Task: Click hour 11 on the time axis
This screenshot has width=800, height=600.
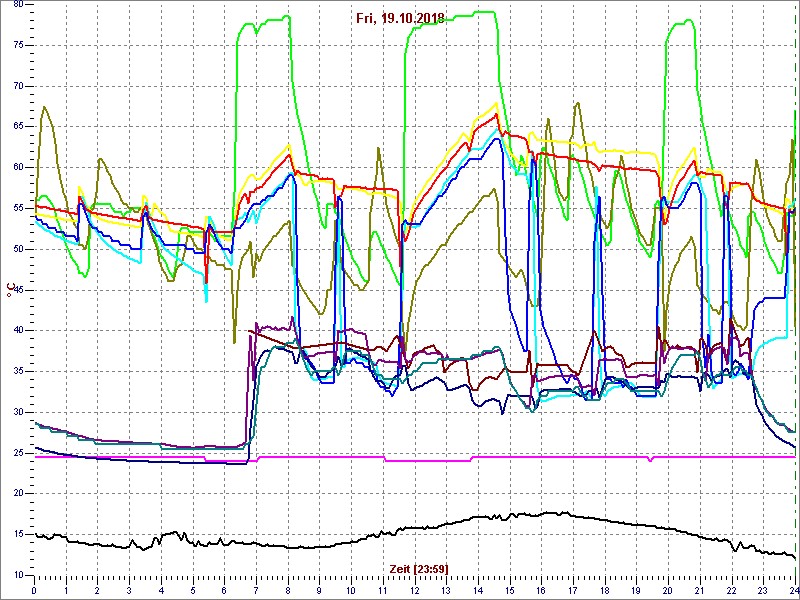Action: point(383,590)
